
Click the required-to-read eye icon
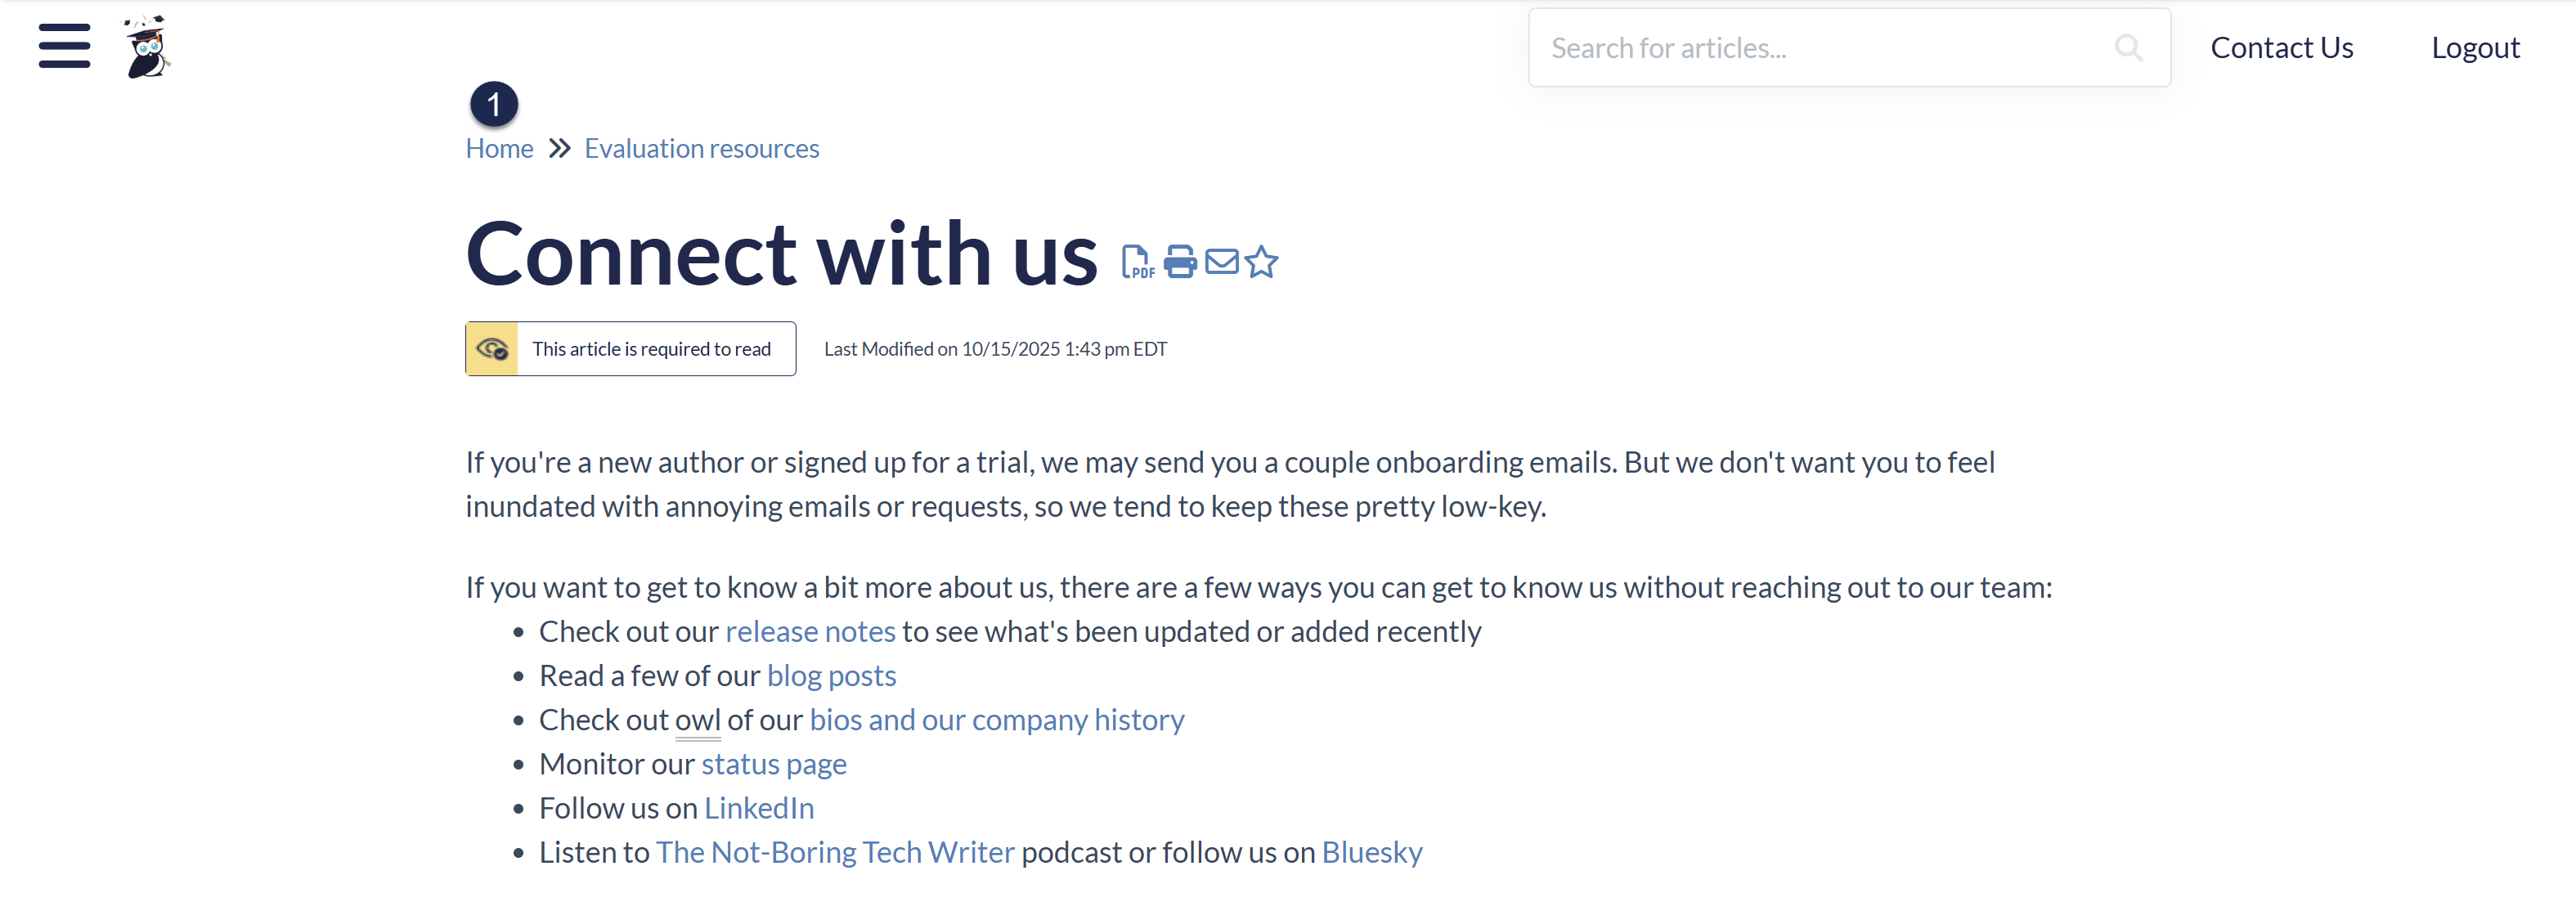[x=492, y=349]
